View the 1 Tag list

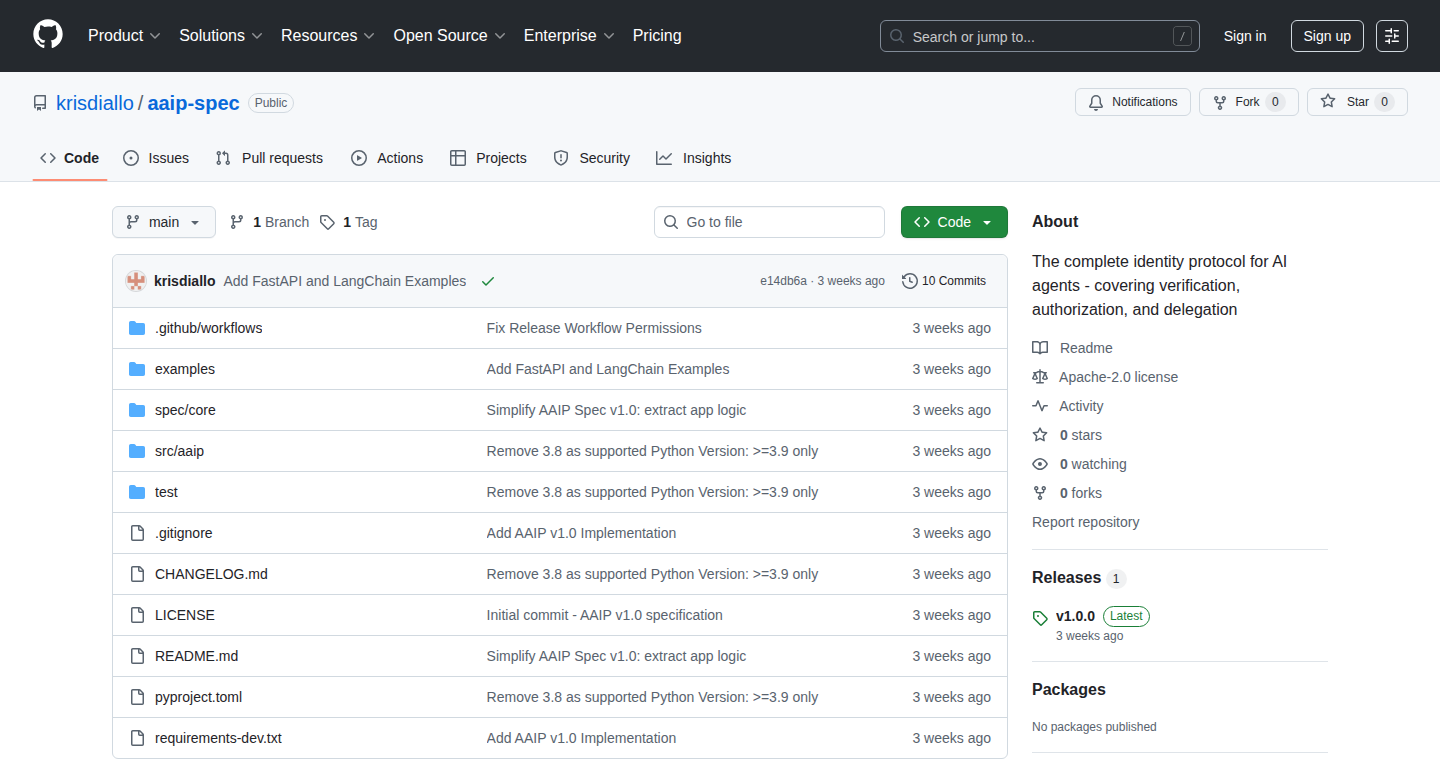coord(349,222)
